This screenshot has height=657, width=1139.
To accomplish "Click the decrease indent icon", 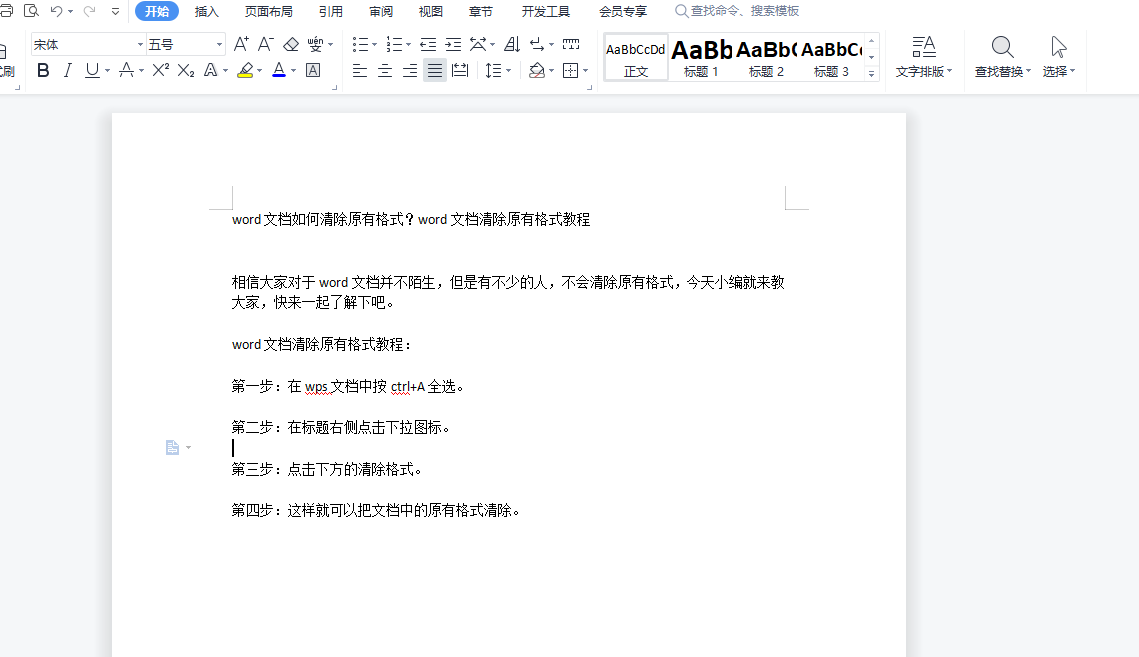I will (x=428, y=44).
